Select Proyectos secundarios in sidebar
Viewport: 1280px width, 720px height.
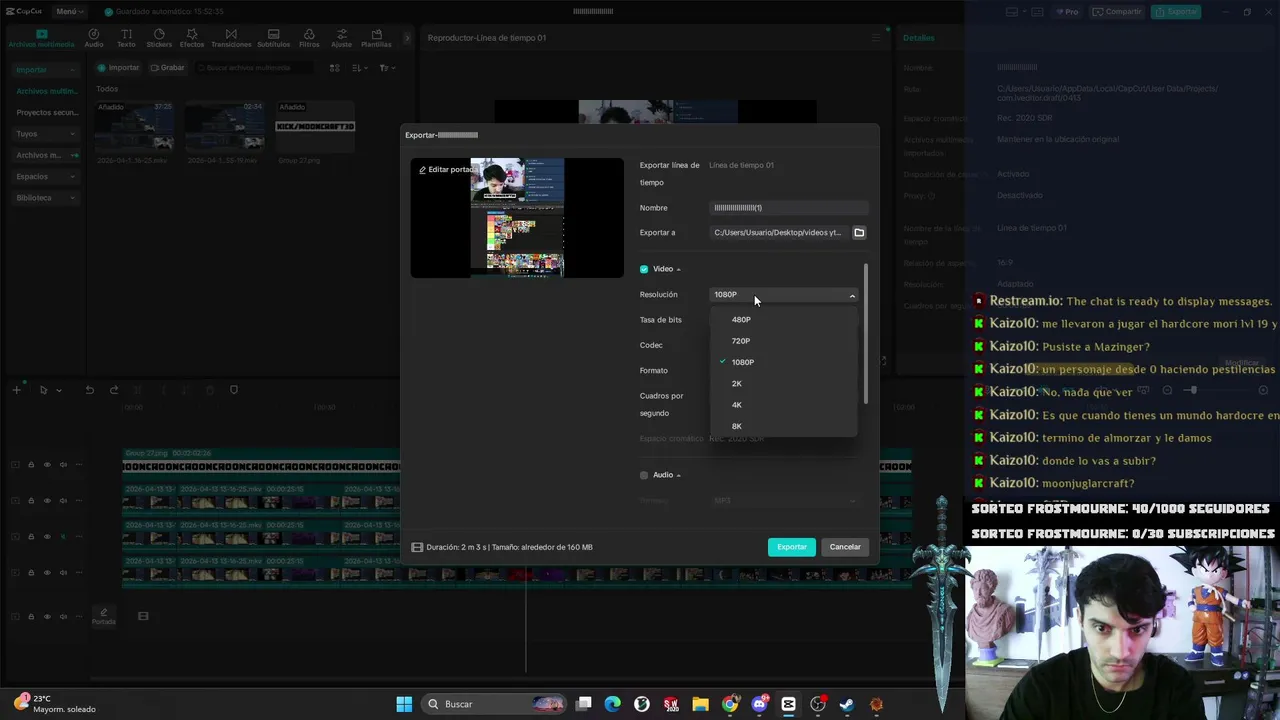(45, 113)
